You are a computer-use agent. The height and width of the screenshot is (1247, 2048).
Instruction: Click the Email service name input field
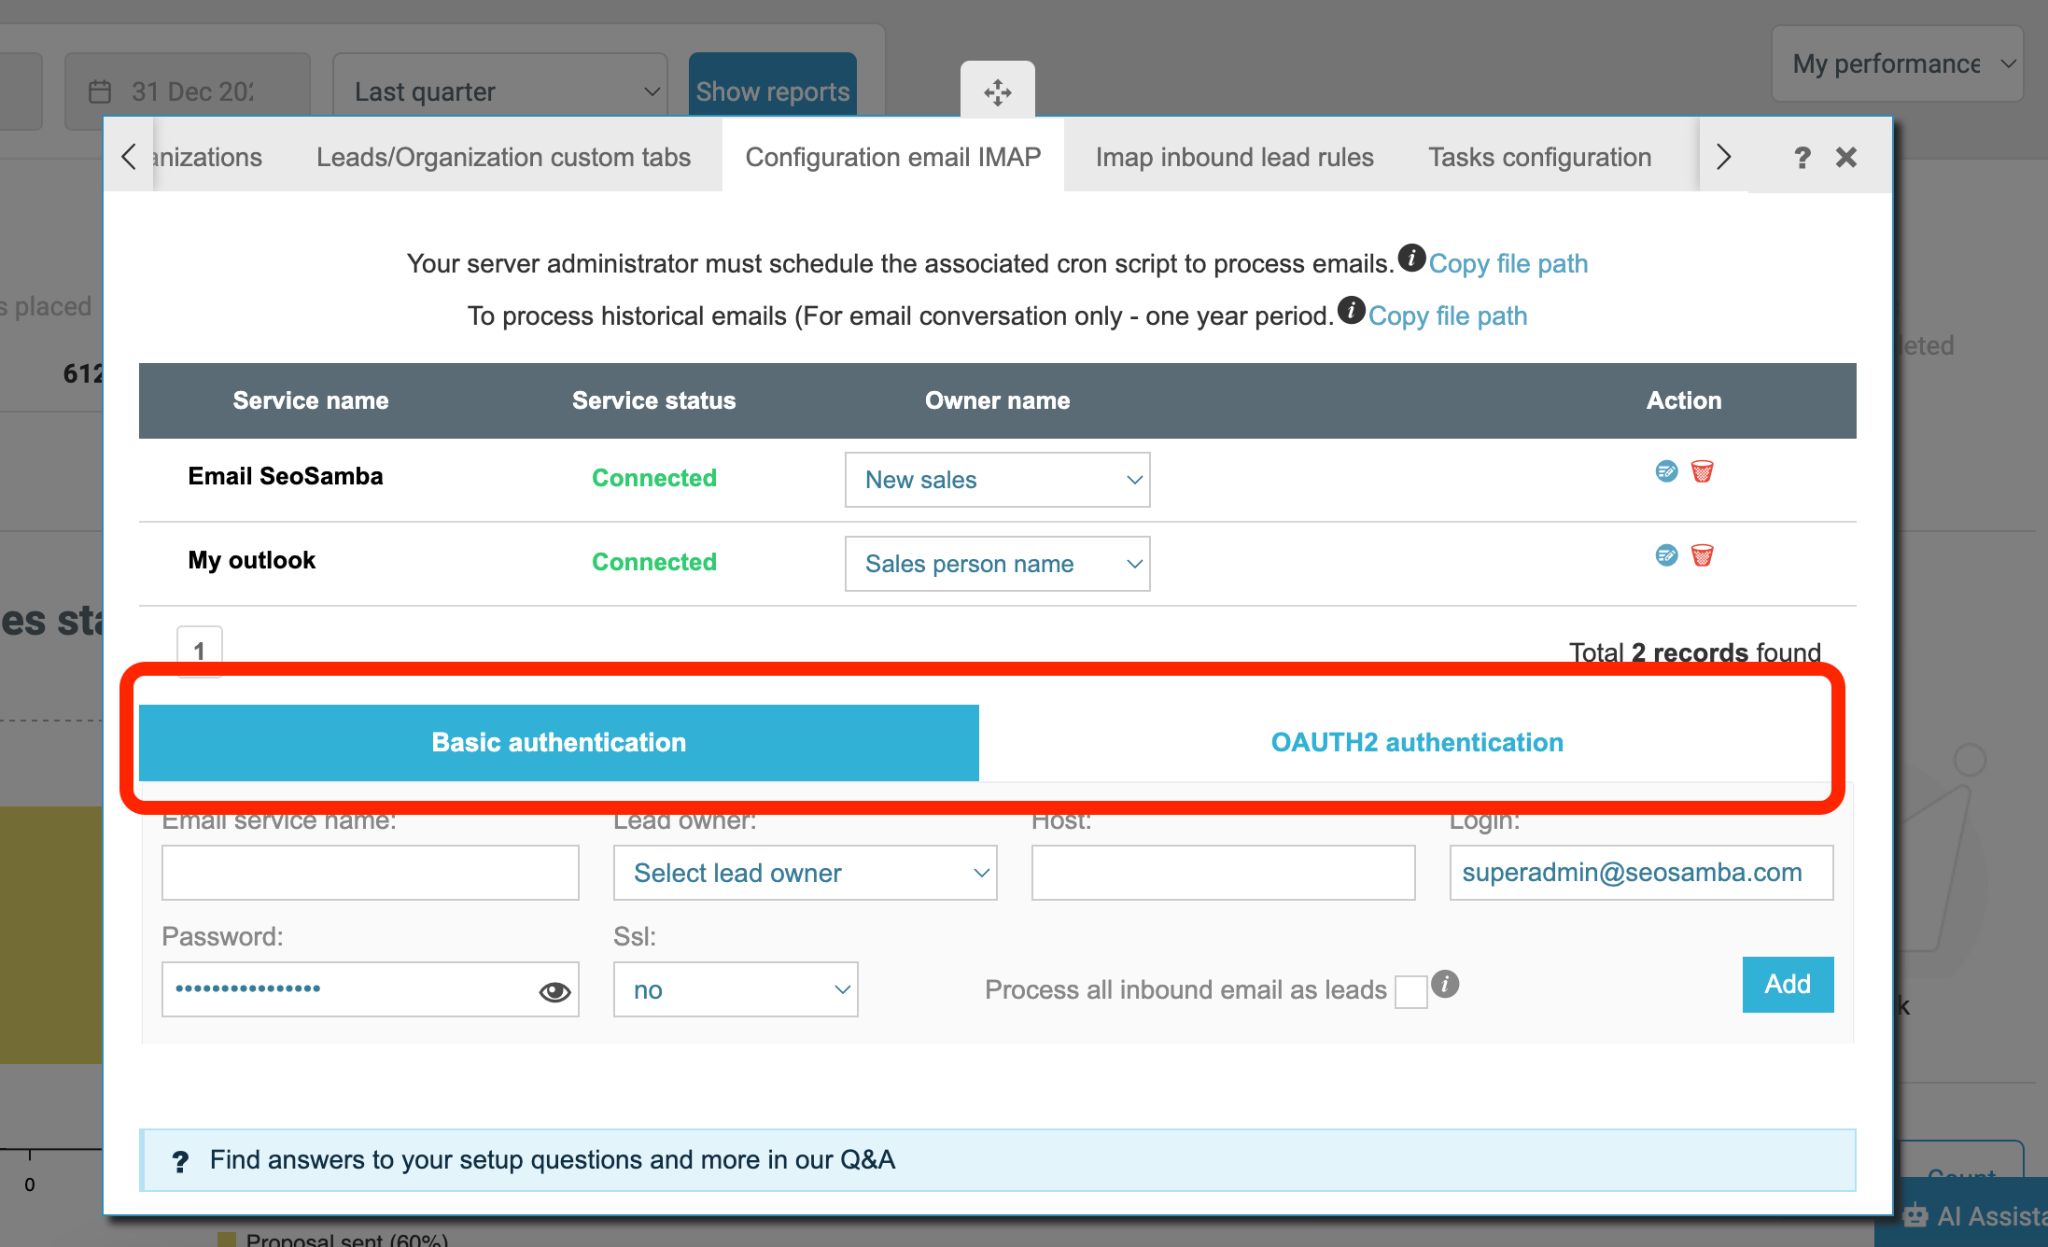tap(372, 872)
